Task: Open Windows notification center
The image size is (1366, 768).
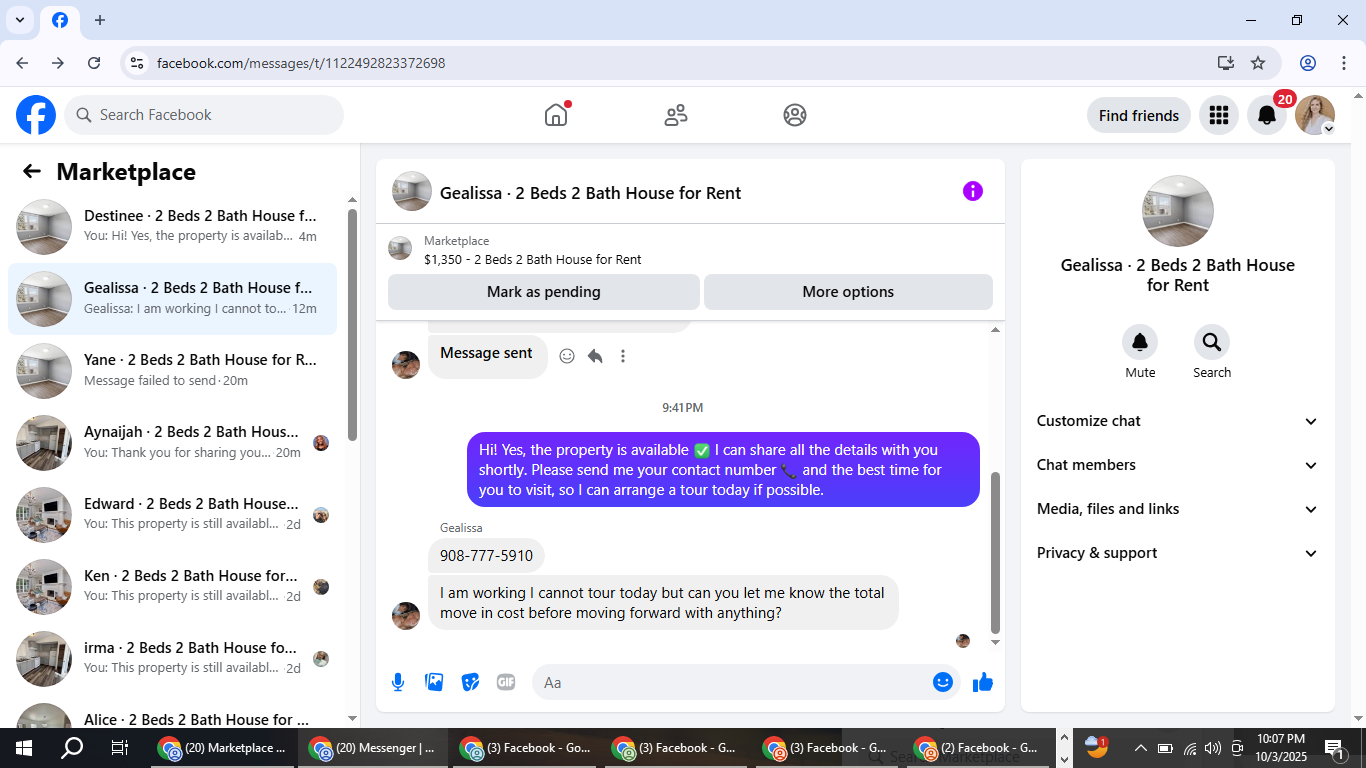Action: pyautogui.click(x=1335, y=748)
